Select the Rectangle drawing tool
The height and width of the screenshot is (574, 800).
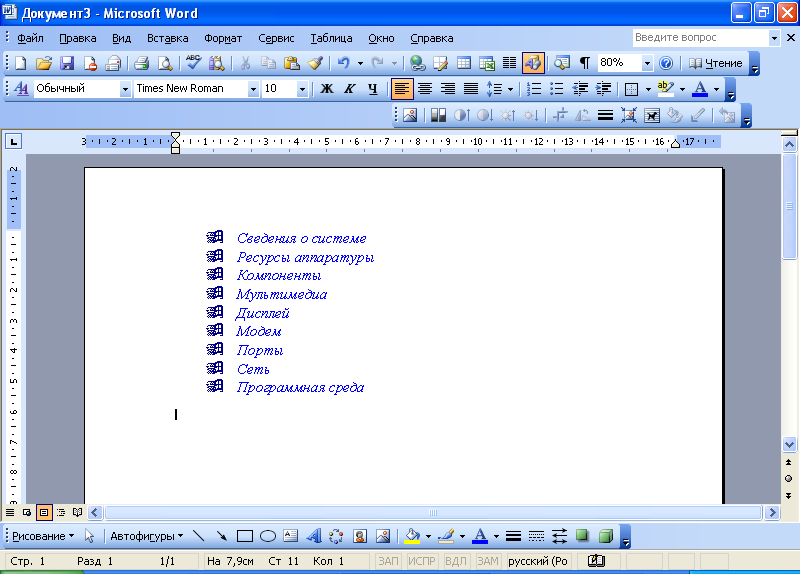(245, 536)
